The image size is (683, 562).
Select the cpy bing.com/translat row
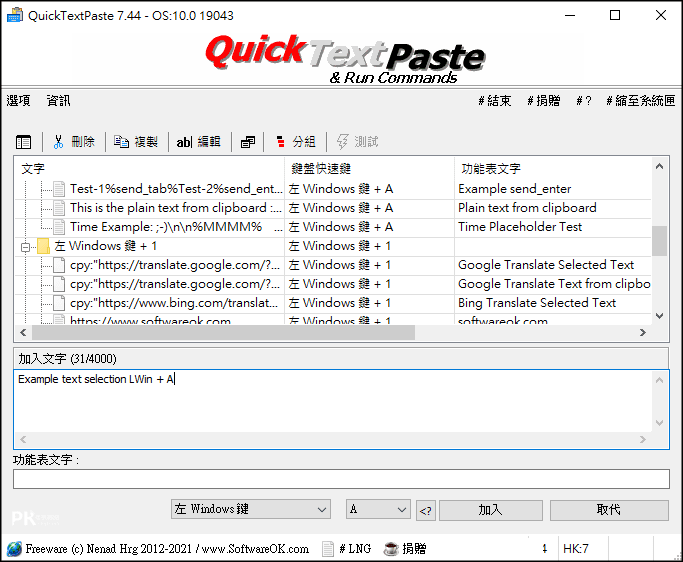(x=333, y=303)
